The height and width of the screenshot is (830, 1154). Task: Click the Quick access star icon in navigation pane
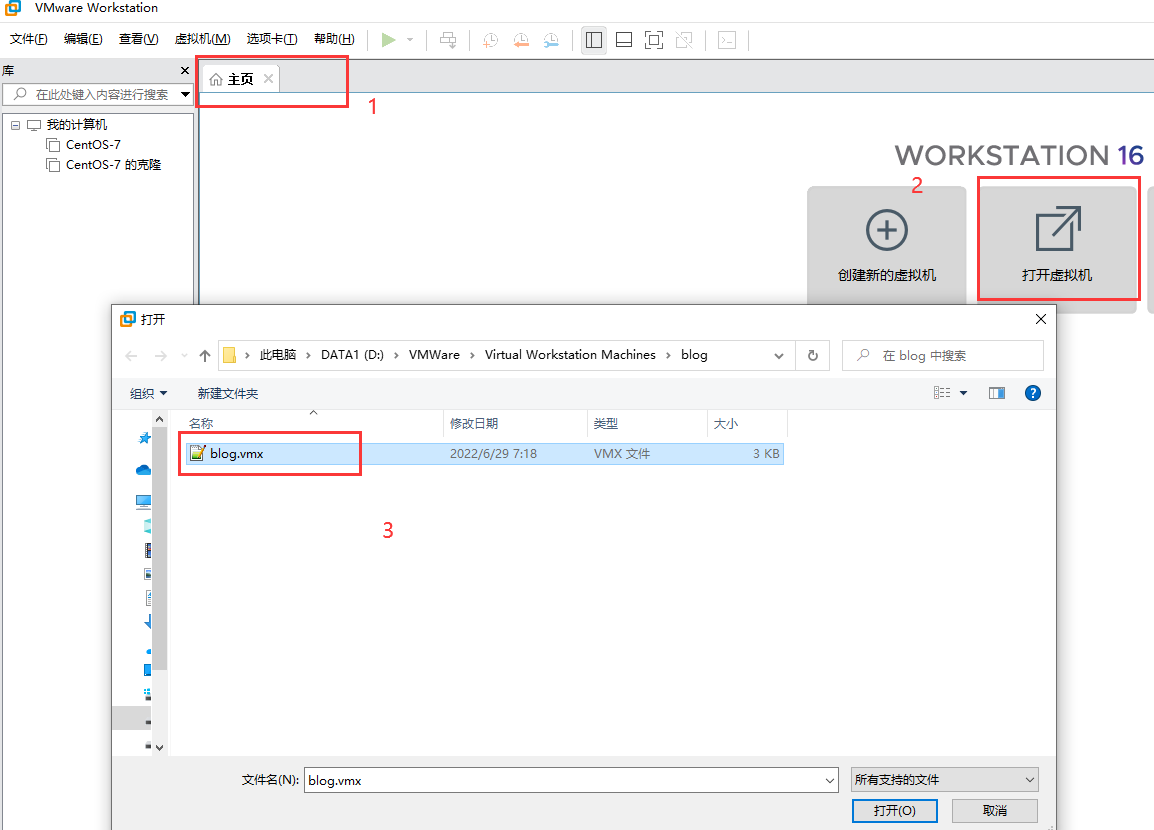tap(144, 438)
